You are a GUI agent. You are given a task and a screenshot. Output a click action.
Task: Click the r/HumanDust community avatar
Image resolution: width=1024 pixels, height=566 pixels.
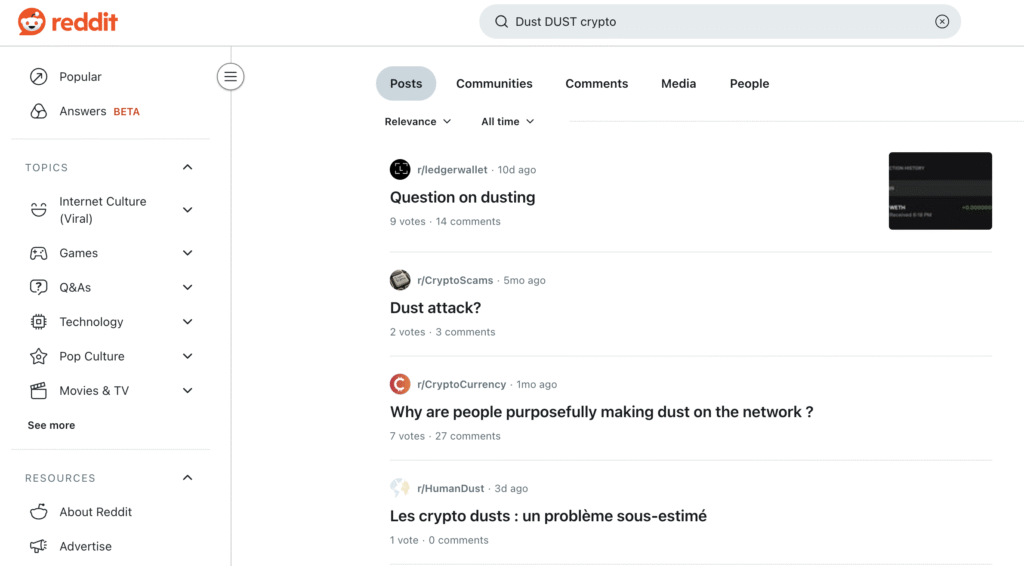400,488
